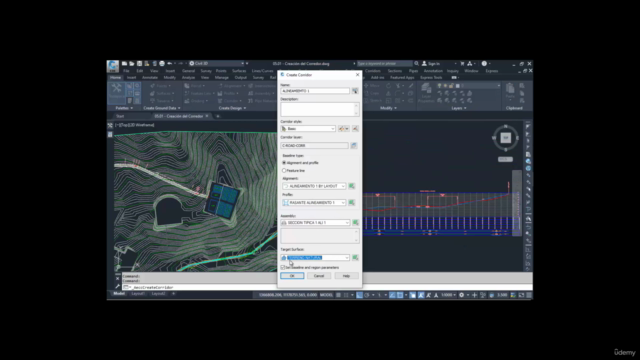Click the New file icon in quick access toolbar
This screenshot has width=640, height=360.
tap(124, 64)
